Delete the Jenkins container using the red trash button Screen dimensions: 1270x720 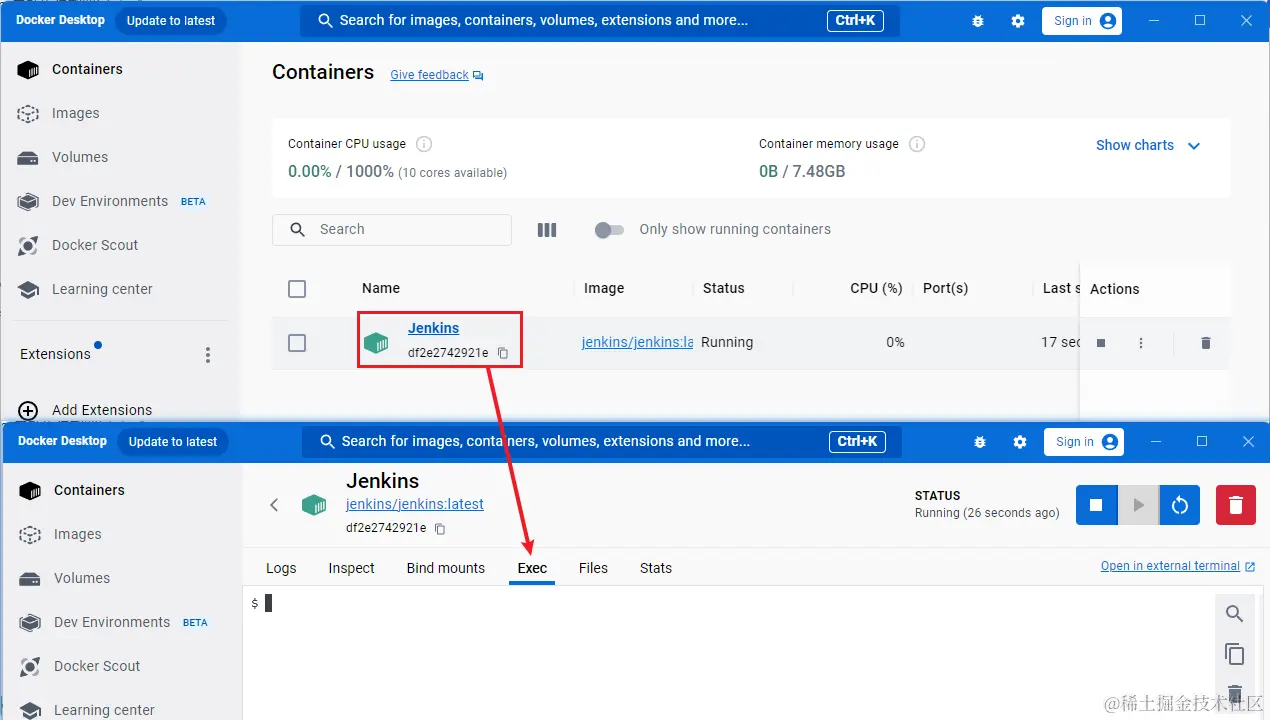[x=1235, y=505]
